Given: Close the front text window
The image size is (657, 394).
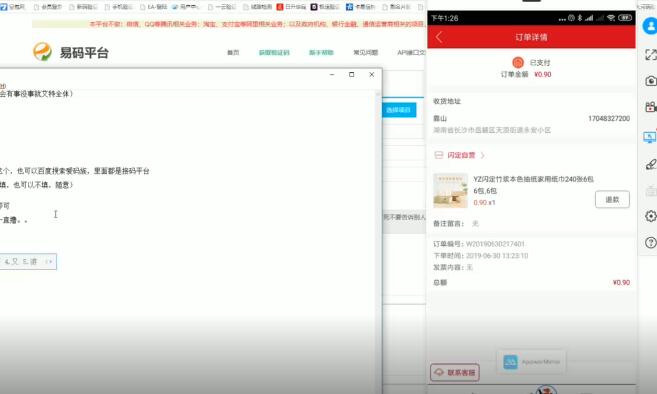Looking at the screenshot, I should [372, 75].
